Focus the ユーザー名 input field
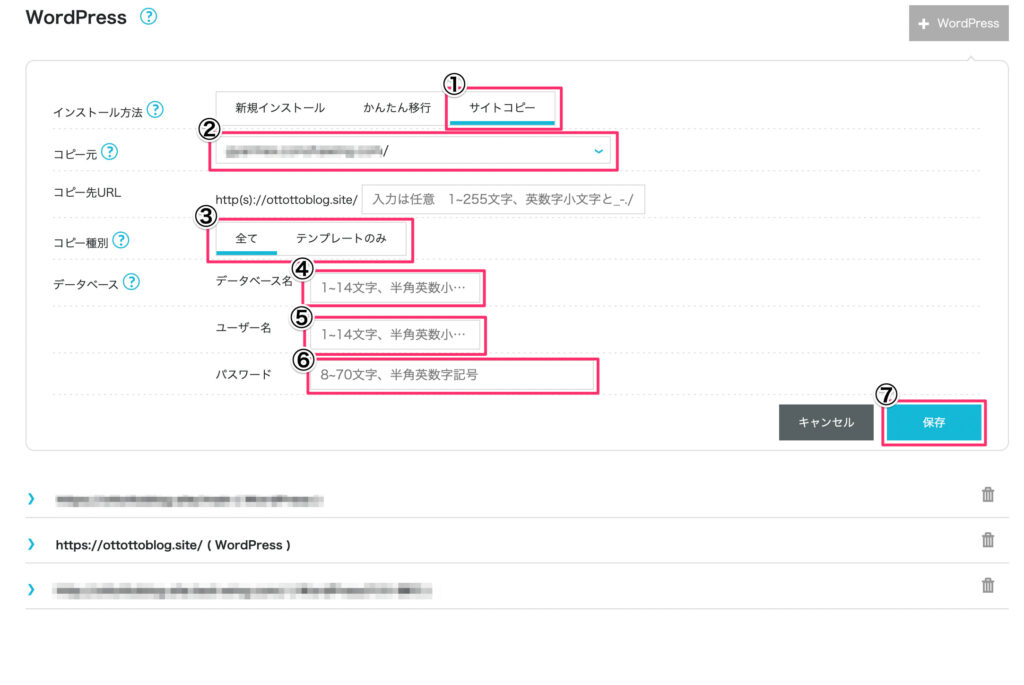Screen dimensions: 1024x685 click(x=395, y=334)
